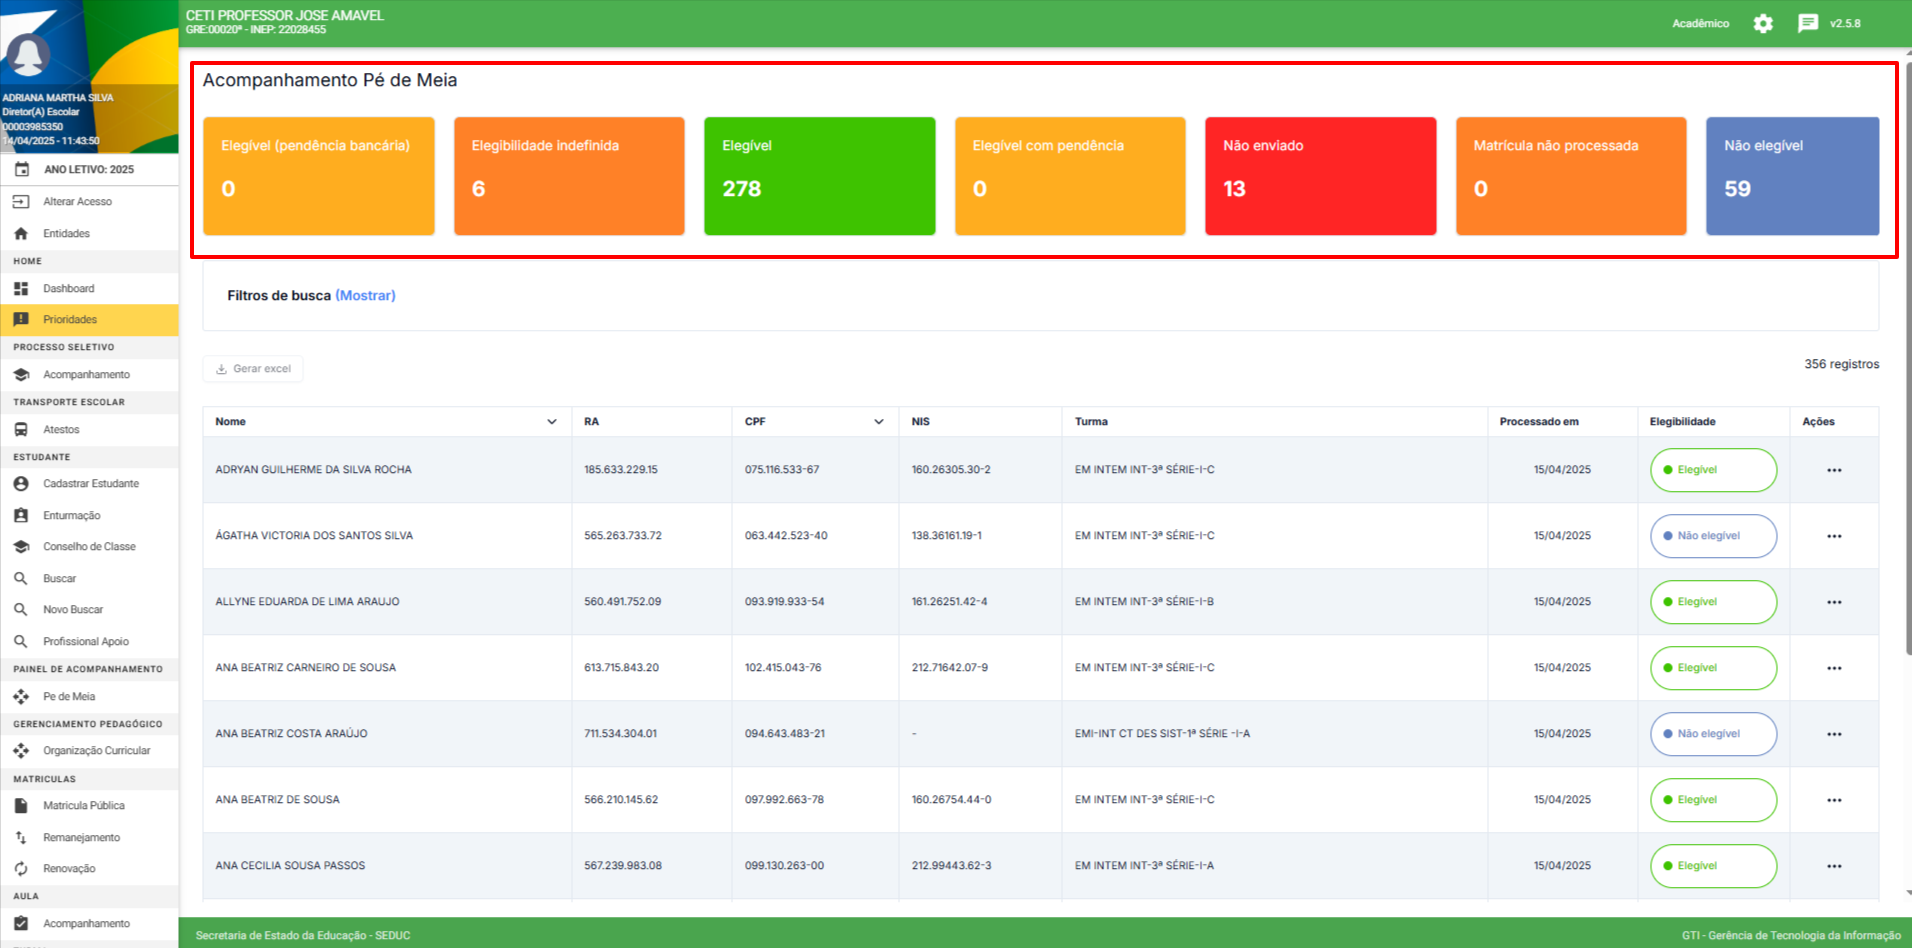This screenshot has width=1912, height=948.
Task: Expand the Nome column dropdown arrow
Action: coord(551,422)
